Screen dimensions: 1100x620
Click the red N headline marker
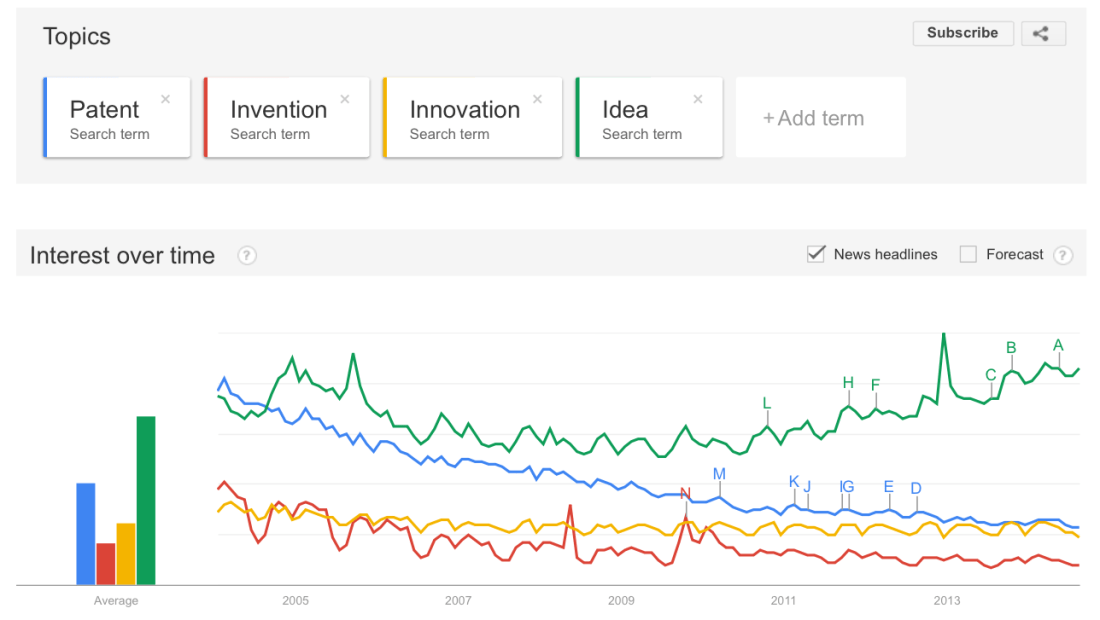click(685, 493)
